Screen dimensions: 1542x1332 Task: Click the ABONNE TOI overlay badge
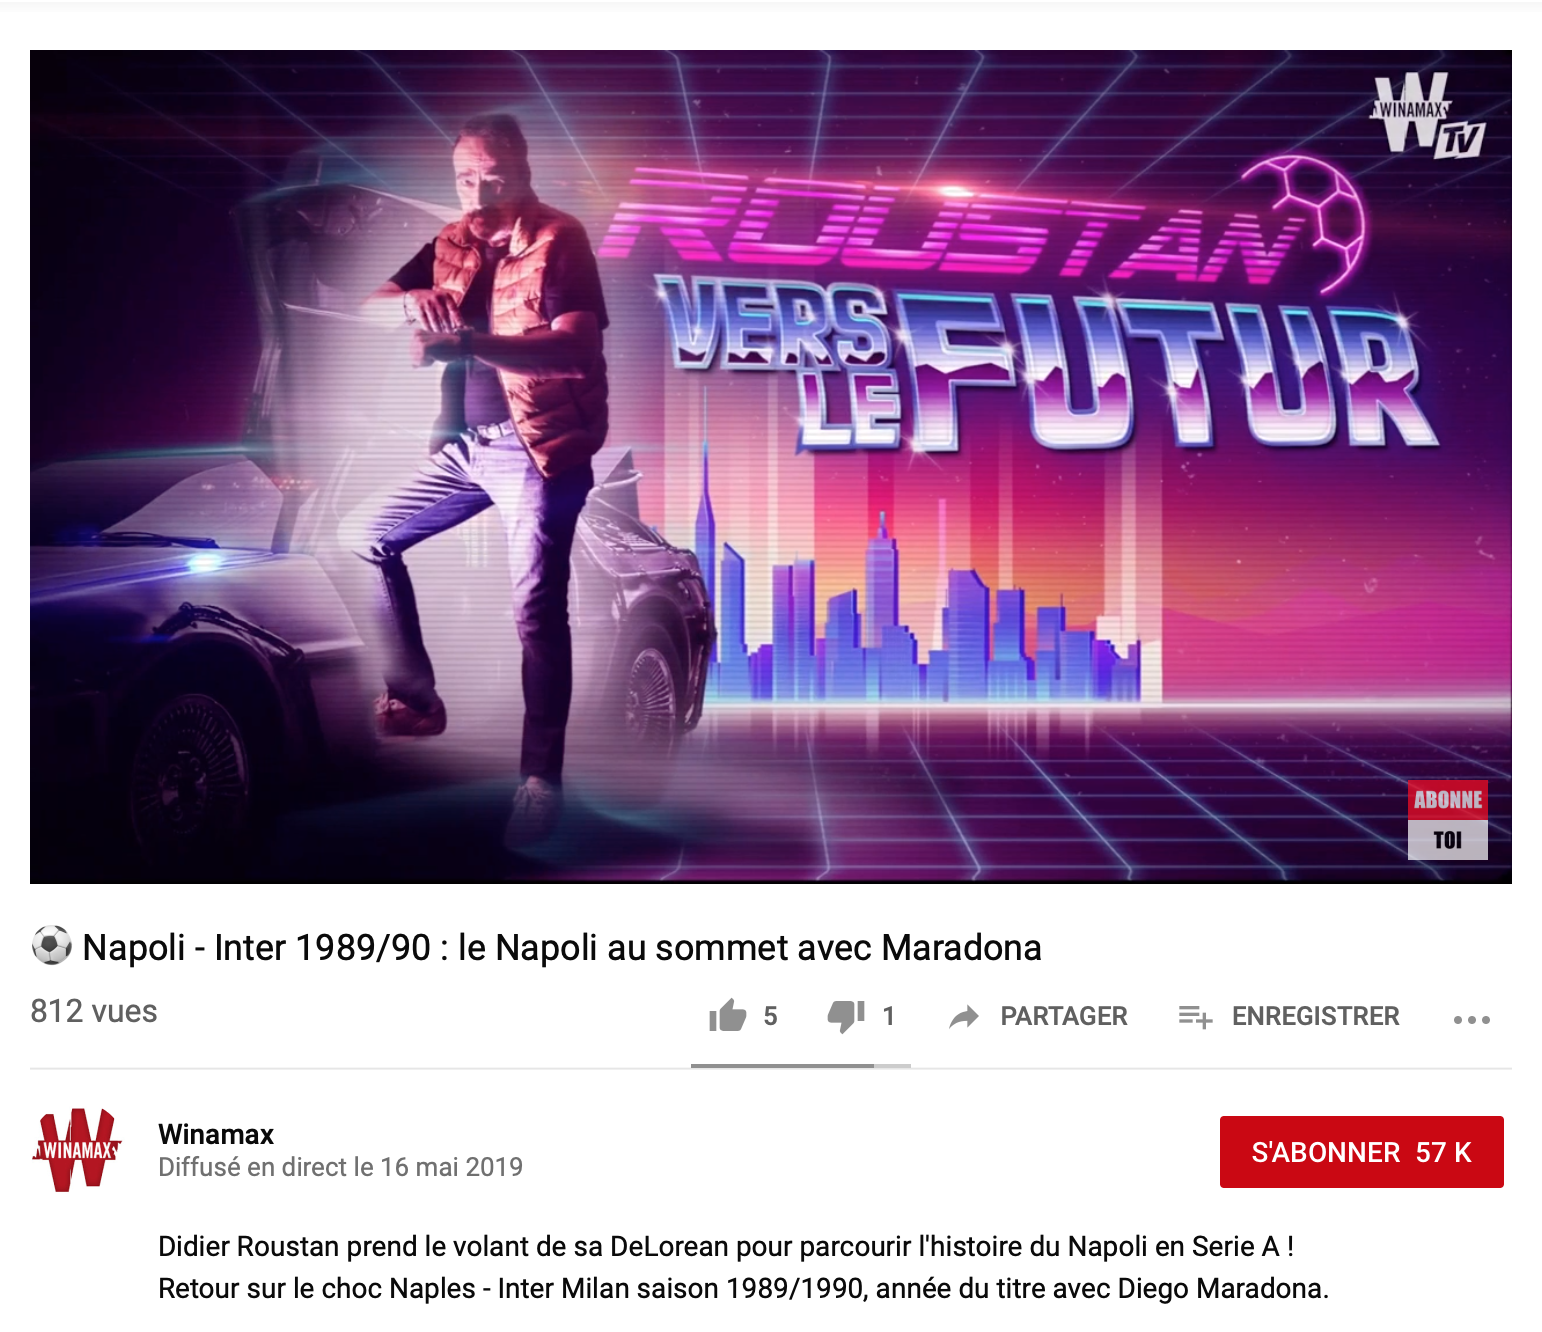[1447, 820]
